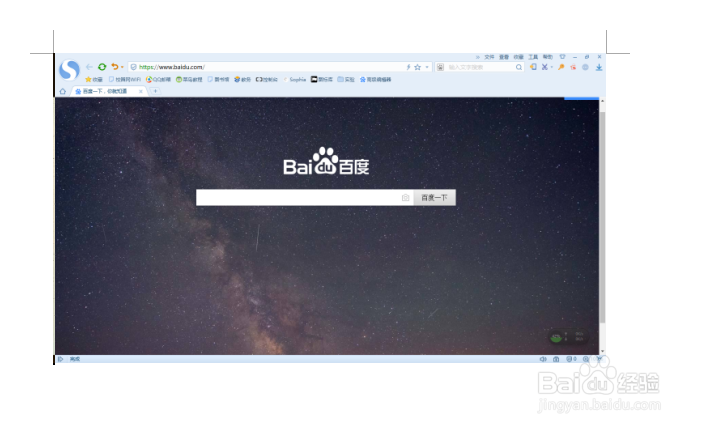Go back with the left arrow button
Viewport: 701px width, 430px height.
(x=89, y=67)
